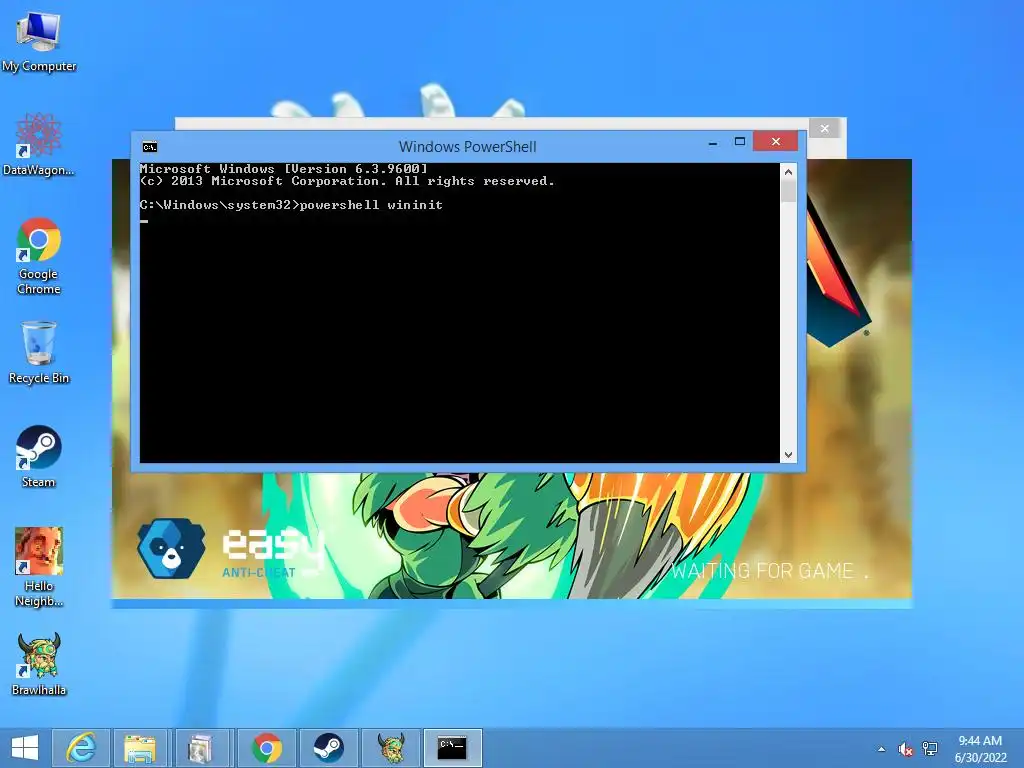Show hidden system tray icons

point(882,749)
